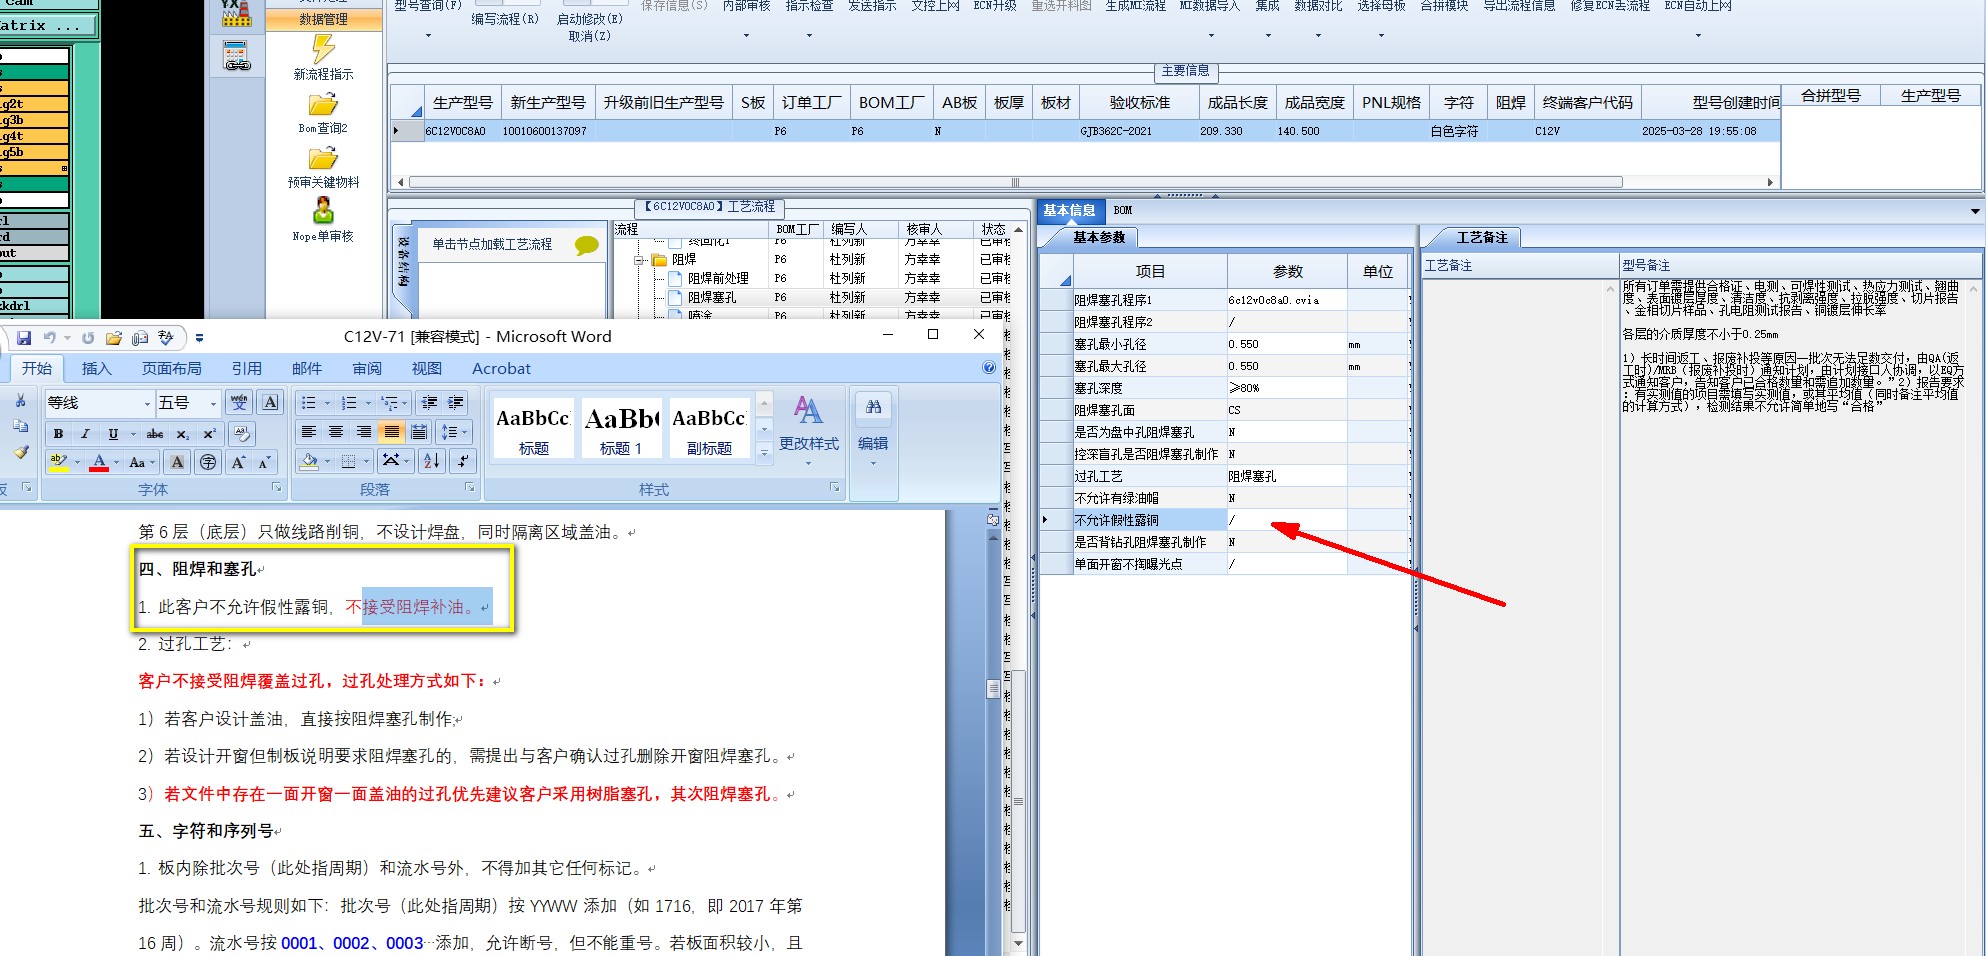Shrink font size with A-down icon

(x=264, y=462)
